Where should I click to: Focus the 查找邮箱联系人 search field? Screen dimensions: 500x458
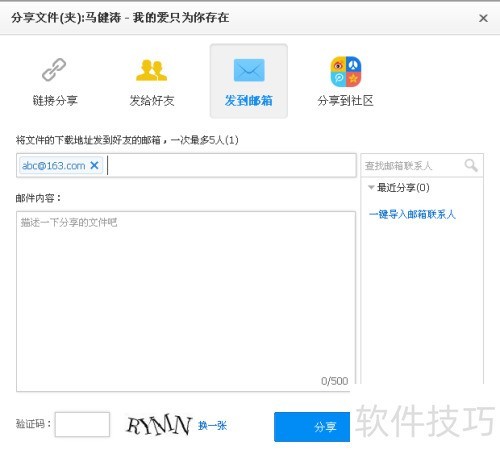(x=413, y=165)
